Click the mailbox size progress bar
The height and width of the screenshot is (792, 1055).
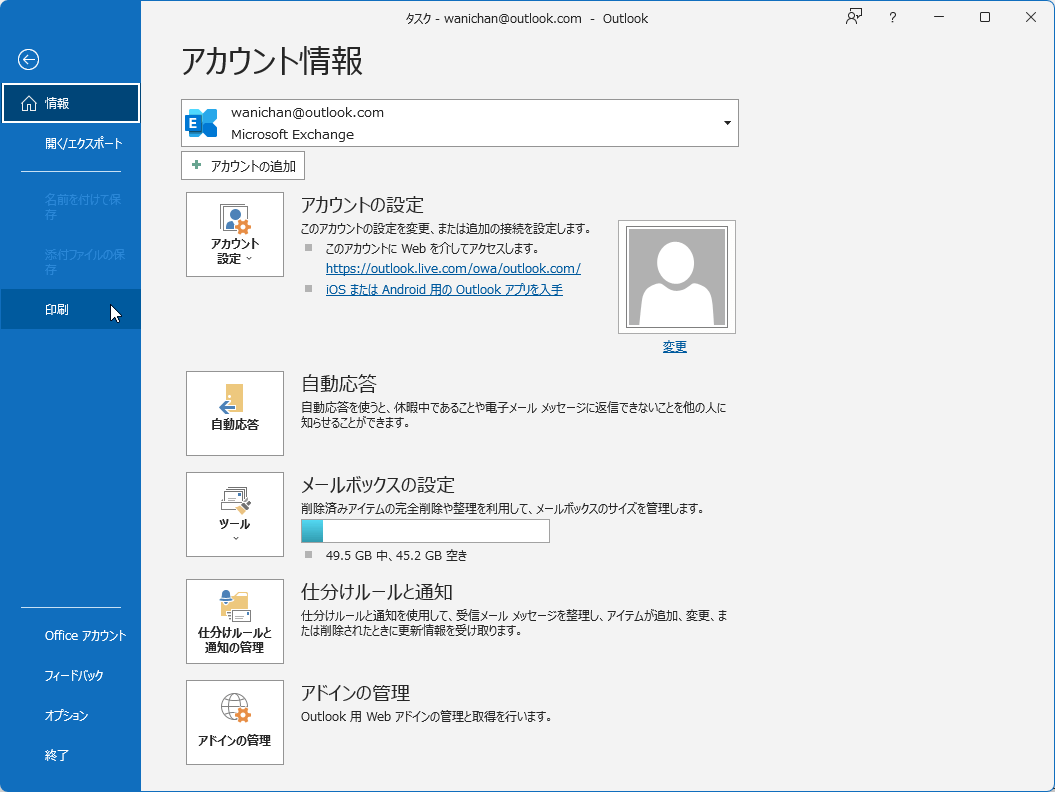pos(425,531)
